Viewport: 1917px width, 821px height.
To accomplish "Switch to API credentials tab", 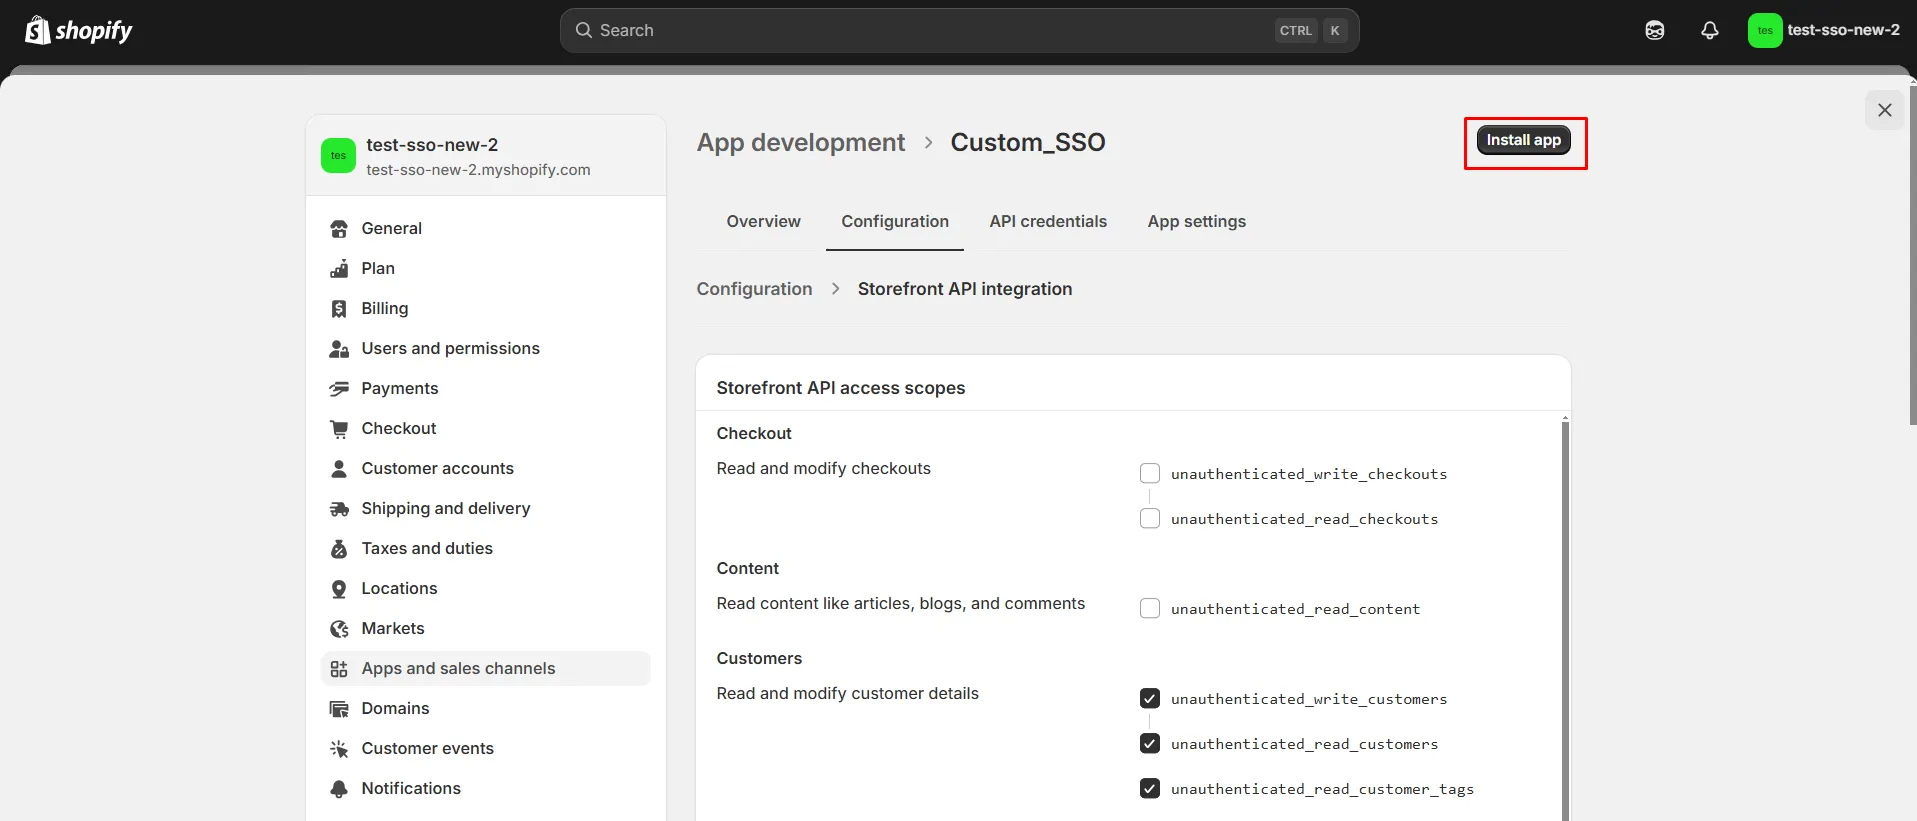I will [x=1048, y=221].
